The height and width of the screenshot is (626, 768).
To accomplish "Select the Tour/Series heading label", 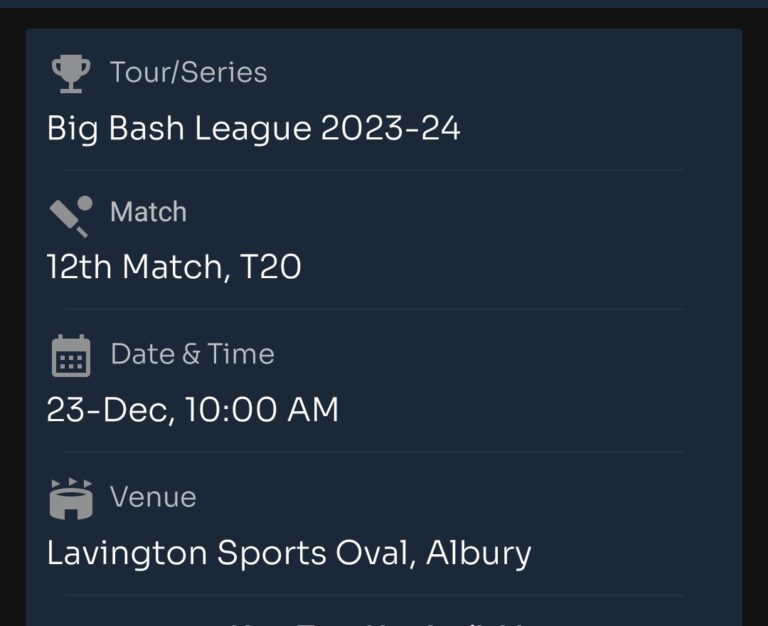I will 189,72.
